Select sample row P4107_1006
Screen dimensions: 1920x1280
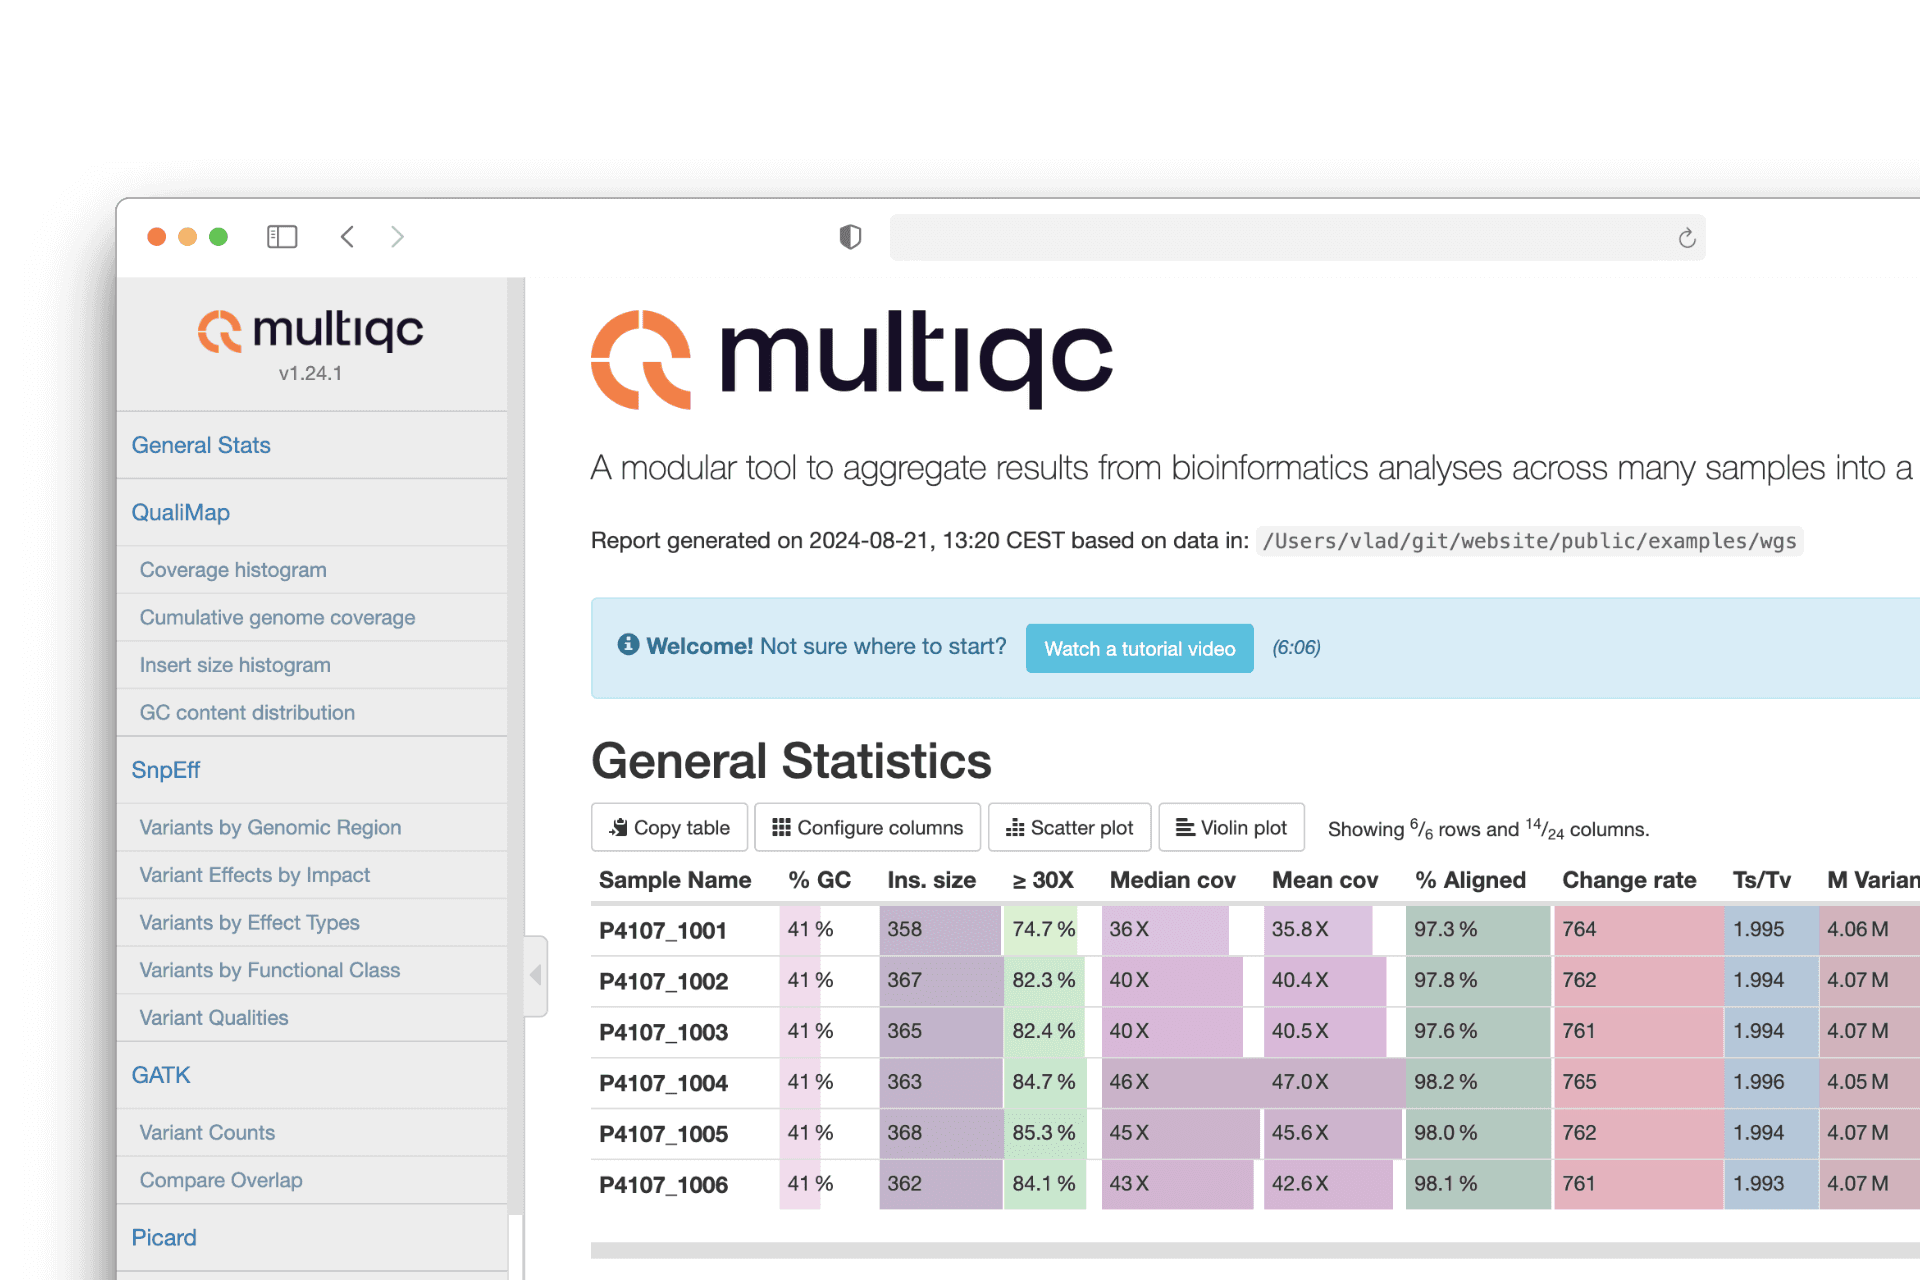663,1185
